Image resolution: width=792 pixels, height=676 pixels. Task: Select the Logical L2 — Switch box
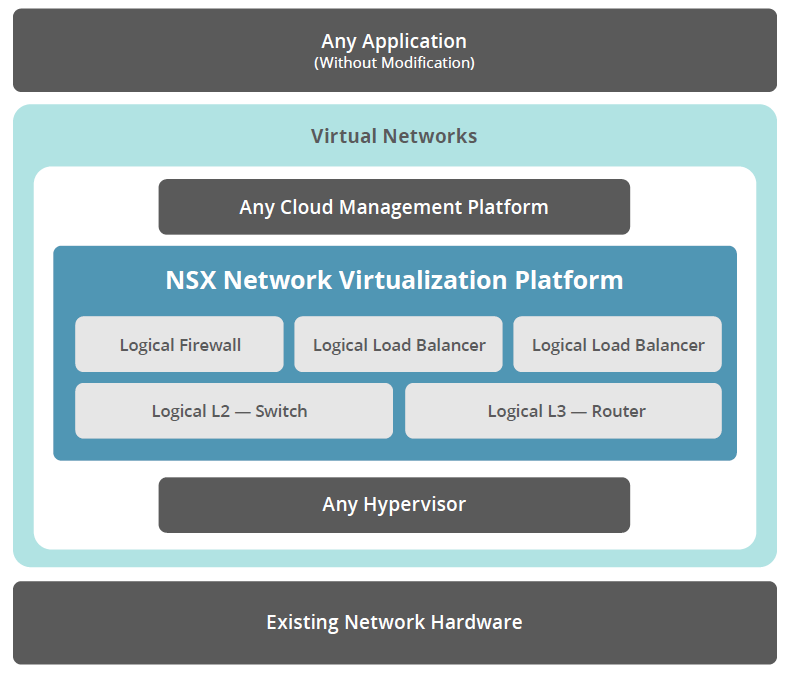tap(234, 411)
